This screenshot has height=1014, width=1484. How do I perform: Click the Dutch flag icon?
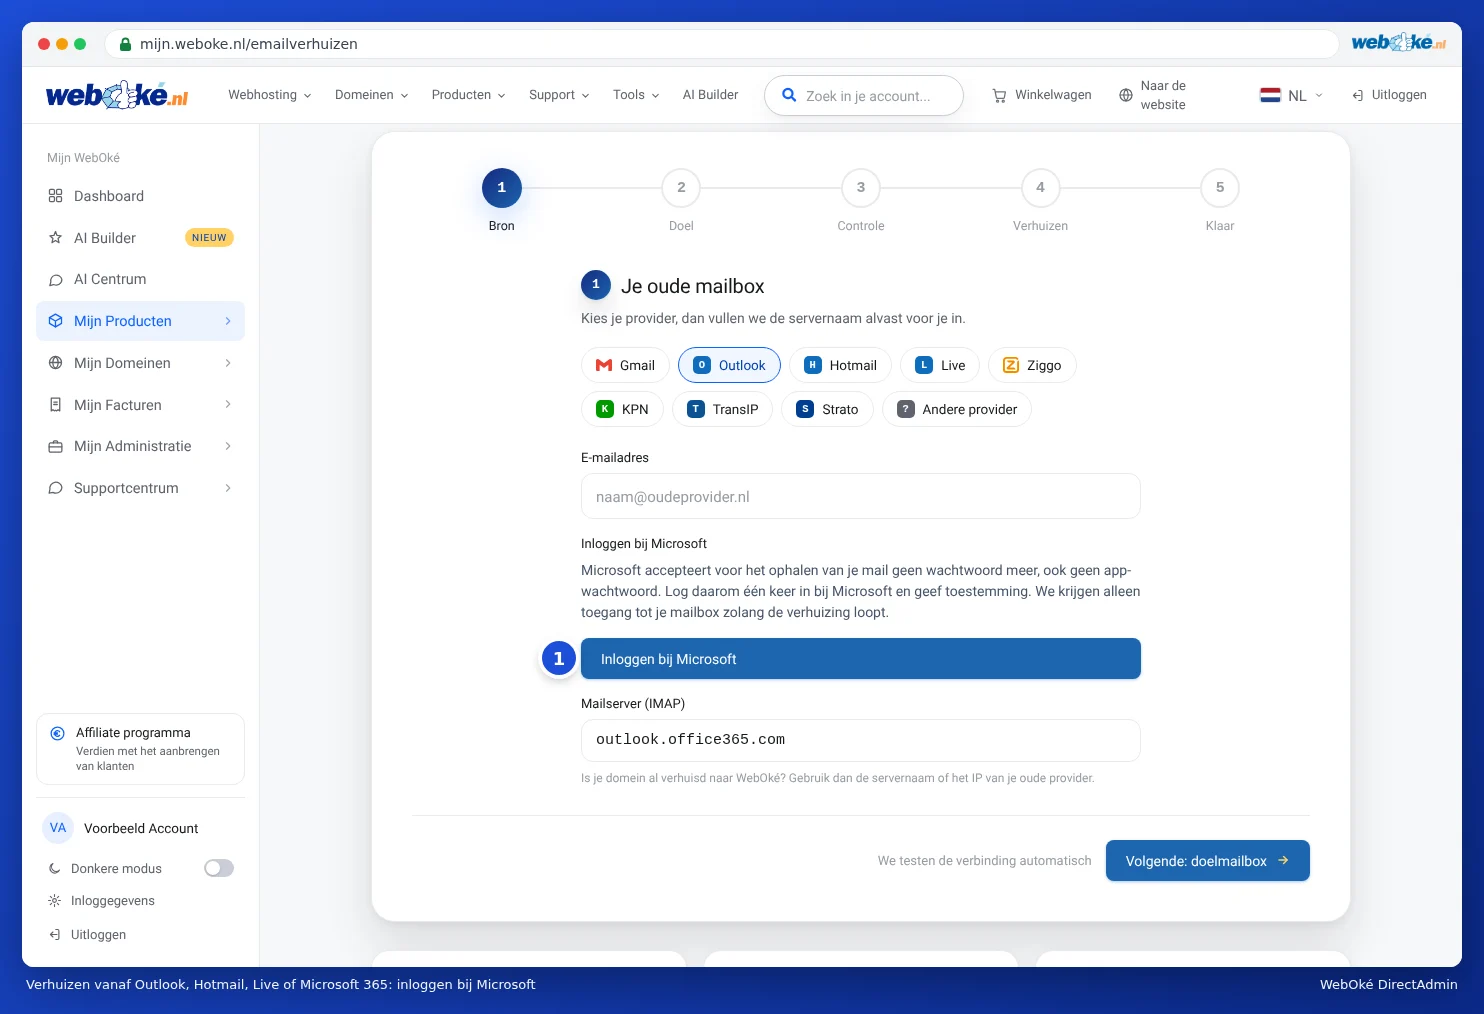point(1270,95)
